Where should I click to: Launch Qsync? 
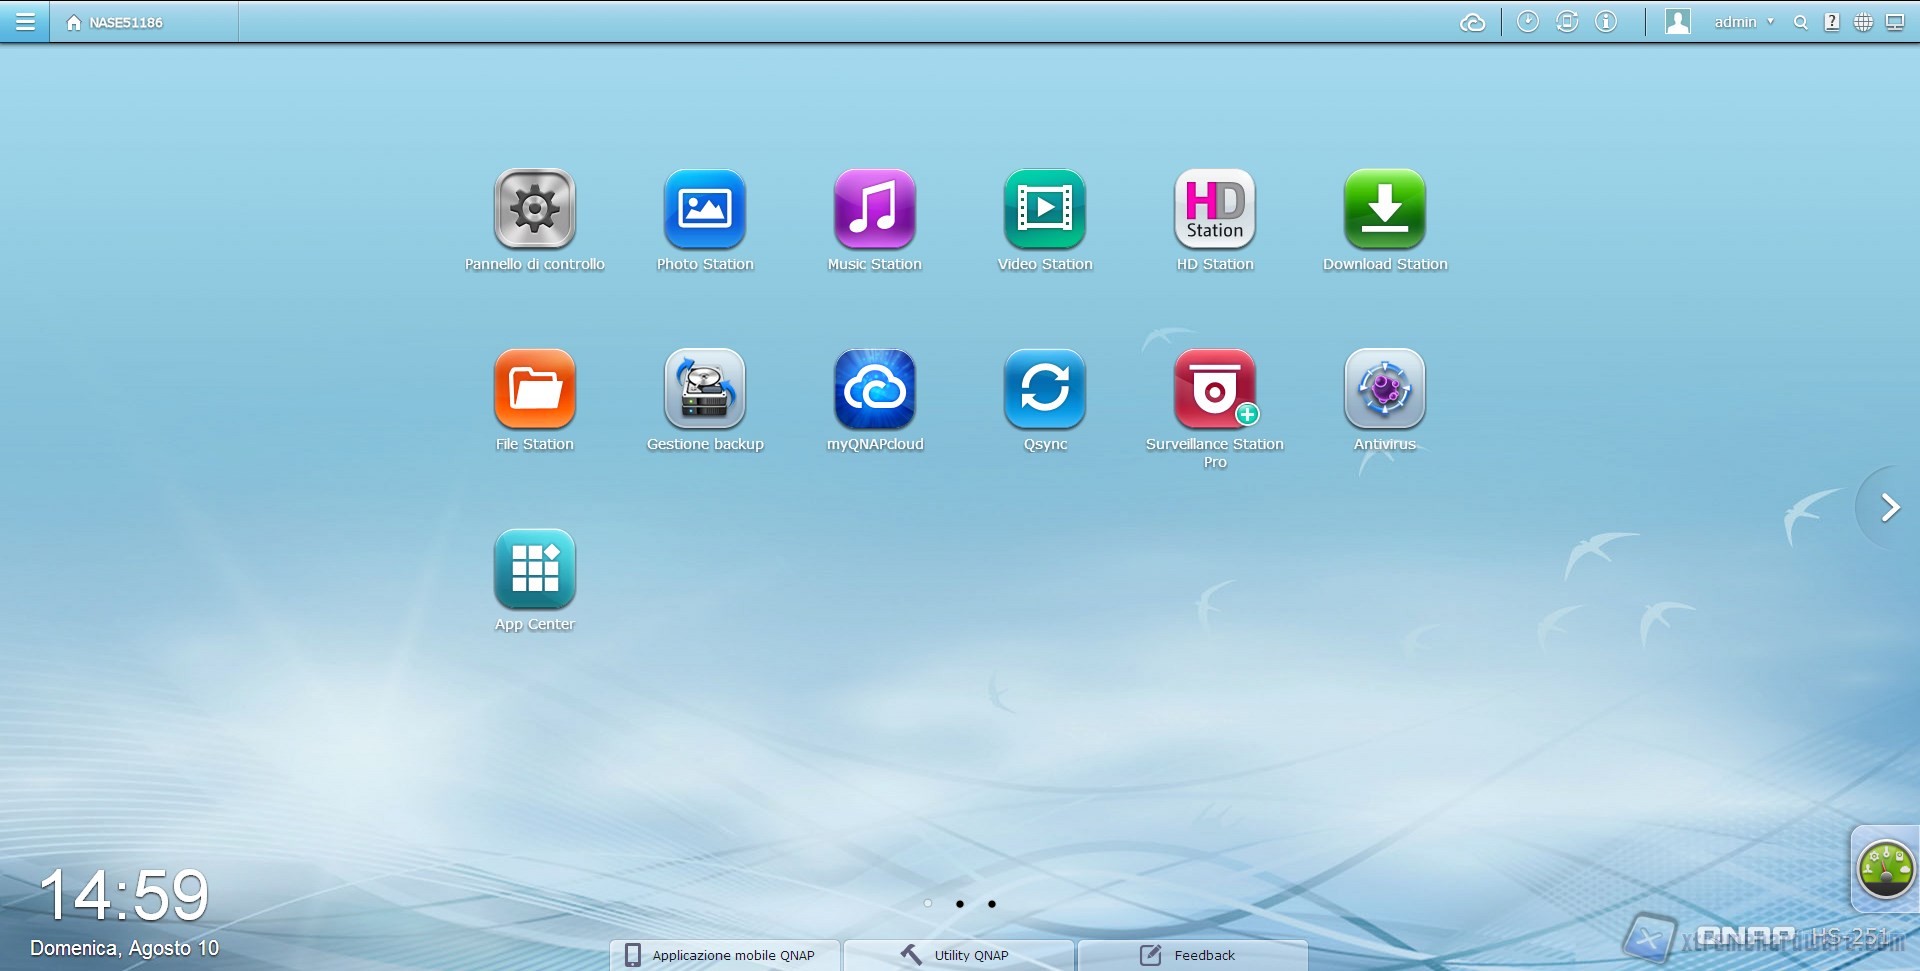click(1044, 390)
